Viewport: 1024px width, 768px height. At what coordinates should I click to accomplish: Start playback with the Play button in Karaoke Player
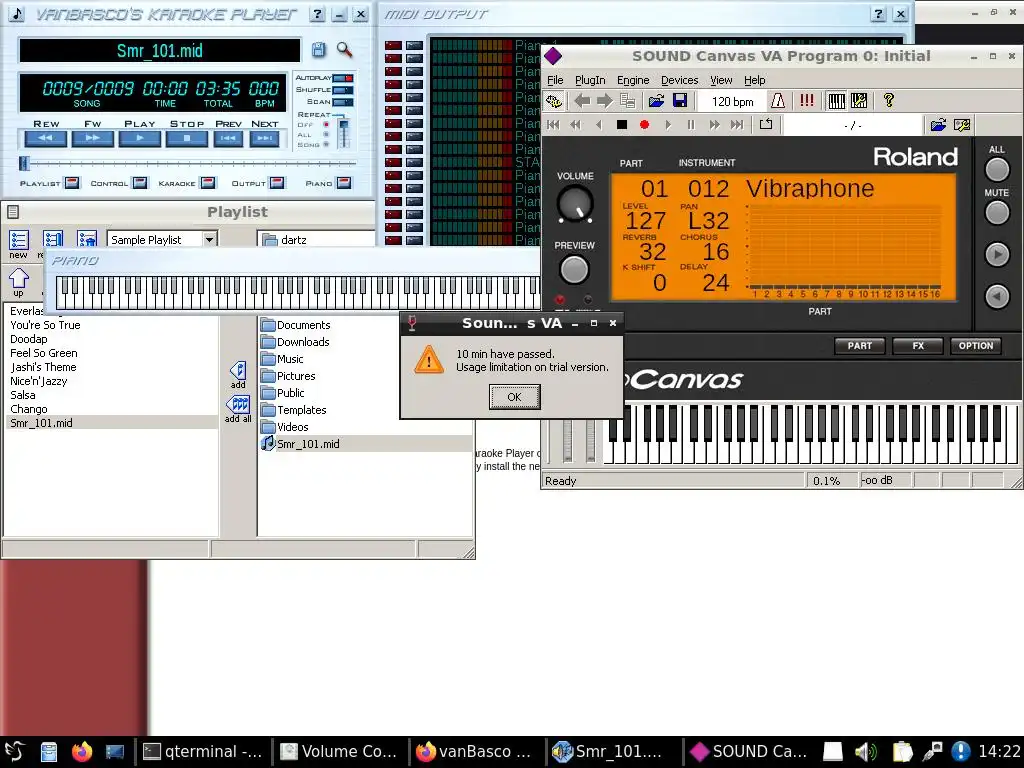click(140, 138)
